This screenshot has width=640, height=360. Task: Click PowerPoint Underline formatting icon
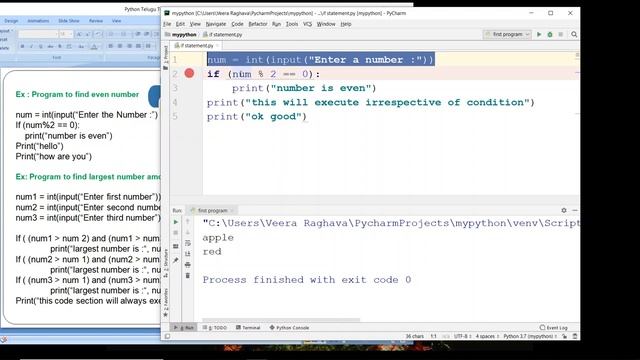pos(40,47)
